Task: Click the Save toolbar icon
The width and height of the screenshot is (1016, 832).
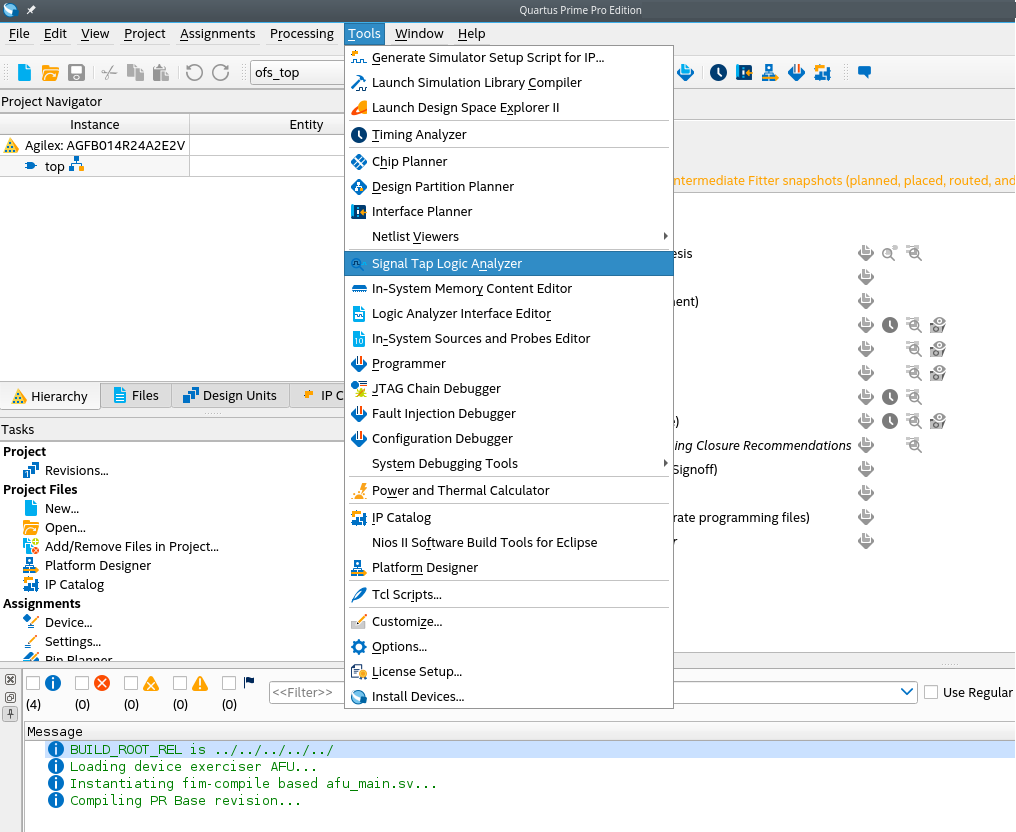Action: [x=76, y=72]
